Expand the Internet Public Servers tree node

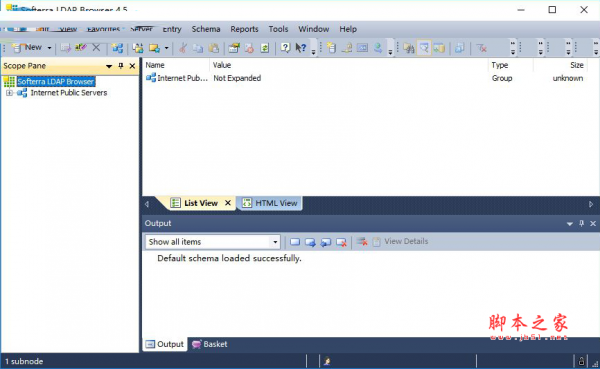[9, 93]
